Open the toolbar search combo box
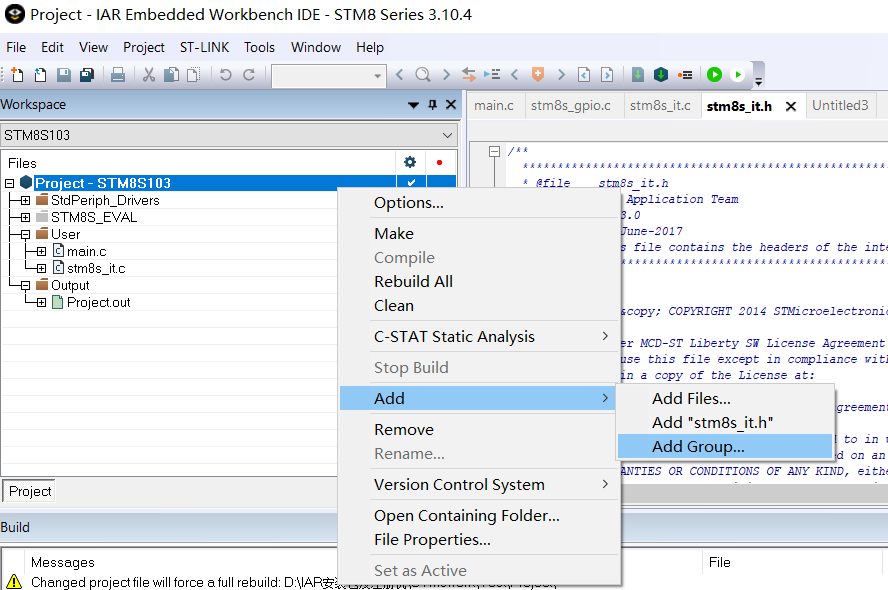This screenshot has height=590, width=888. pyautogui.click(x=329, y=76)
